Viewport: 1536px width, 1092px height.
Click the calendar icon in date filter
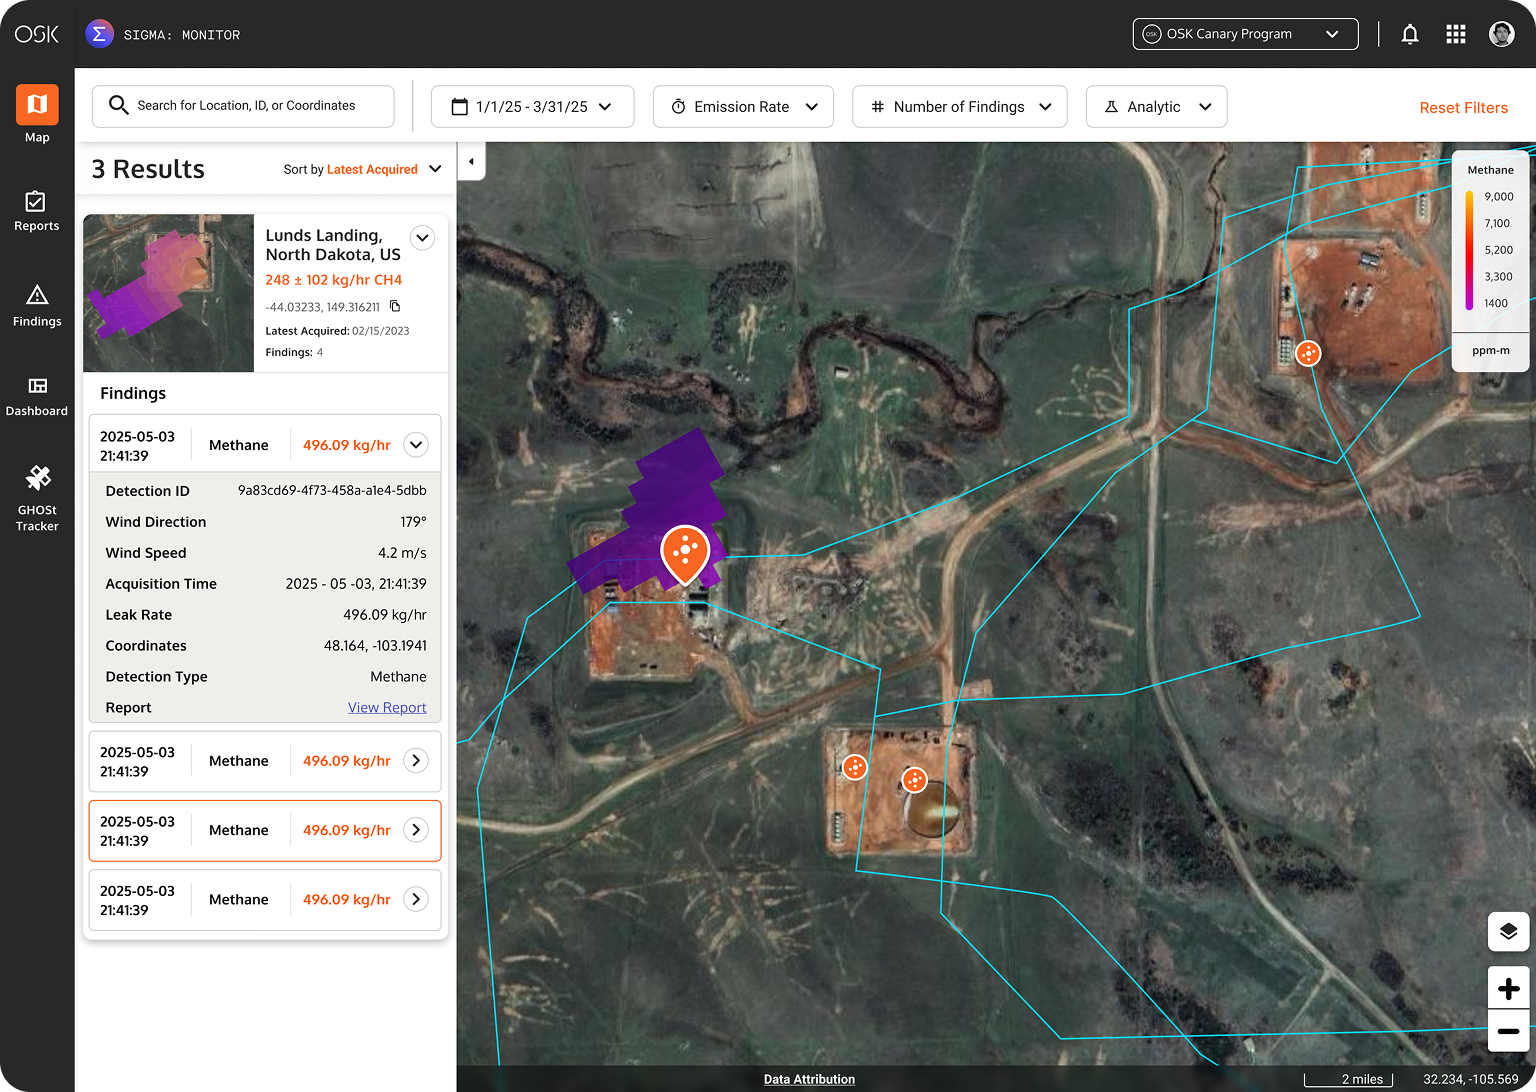coord(460,106)
